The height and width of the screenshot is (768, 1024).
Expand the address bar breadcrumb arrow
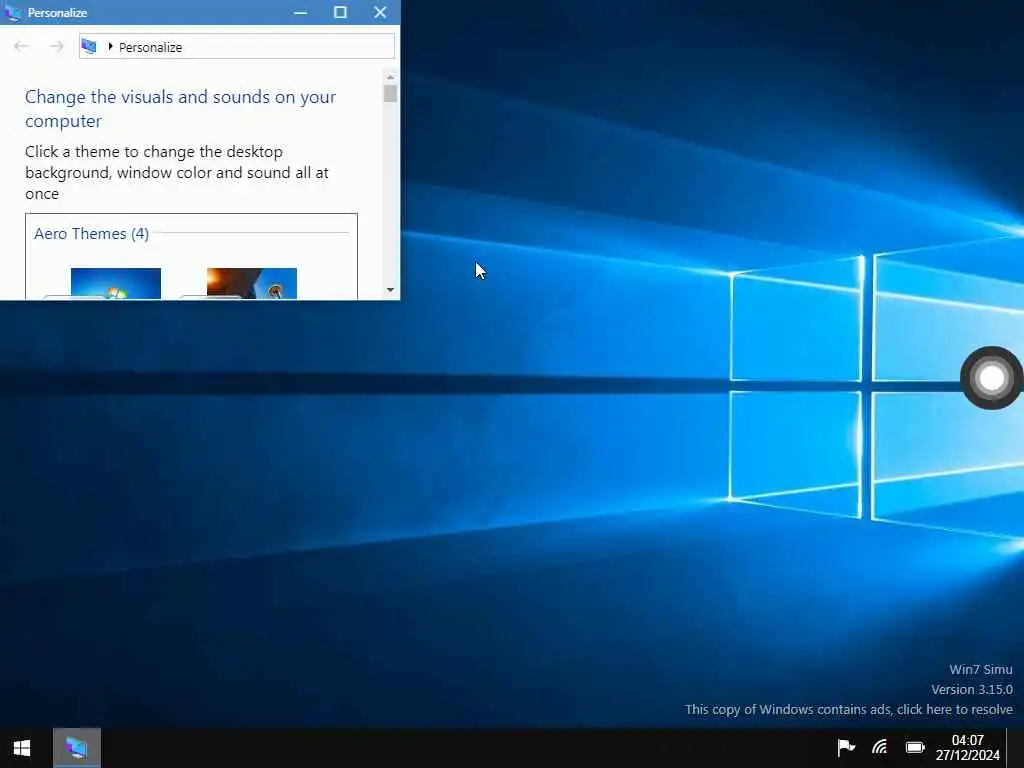(x=110, y=46)
